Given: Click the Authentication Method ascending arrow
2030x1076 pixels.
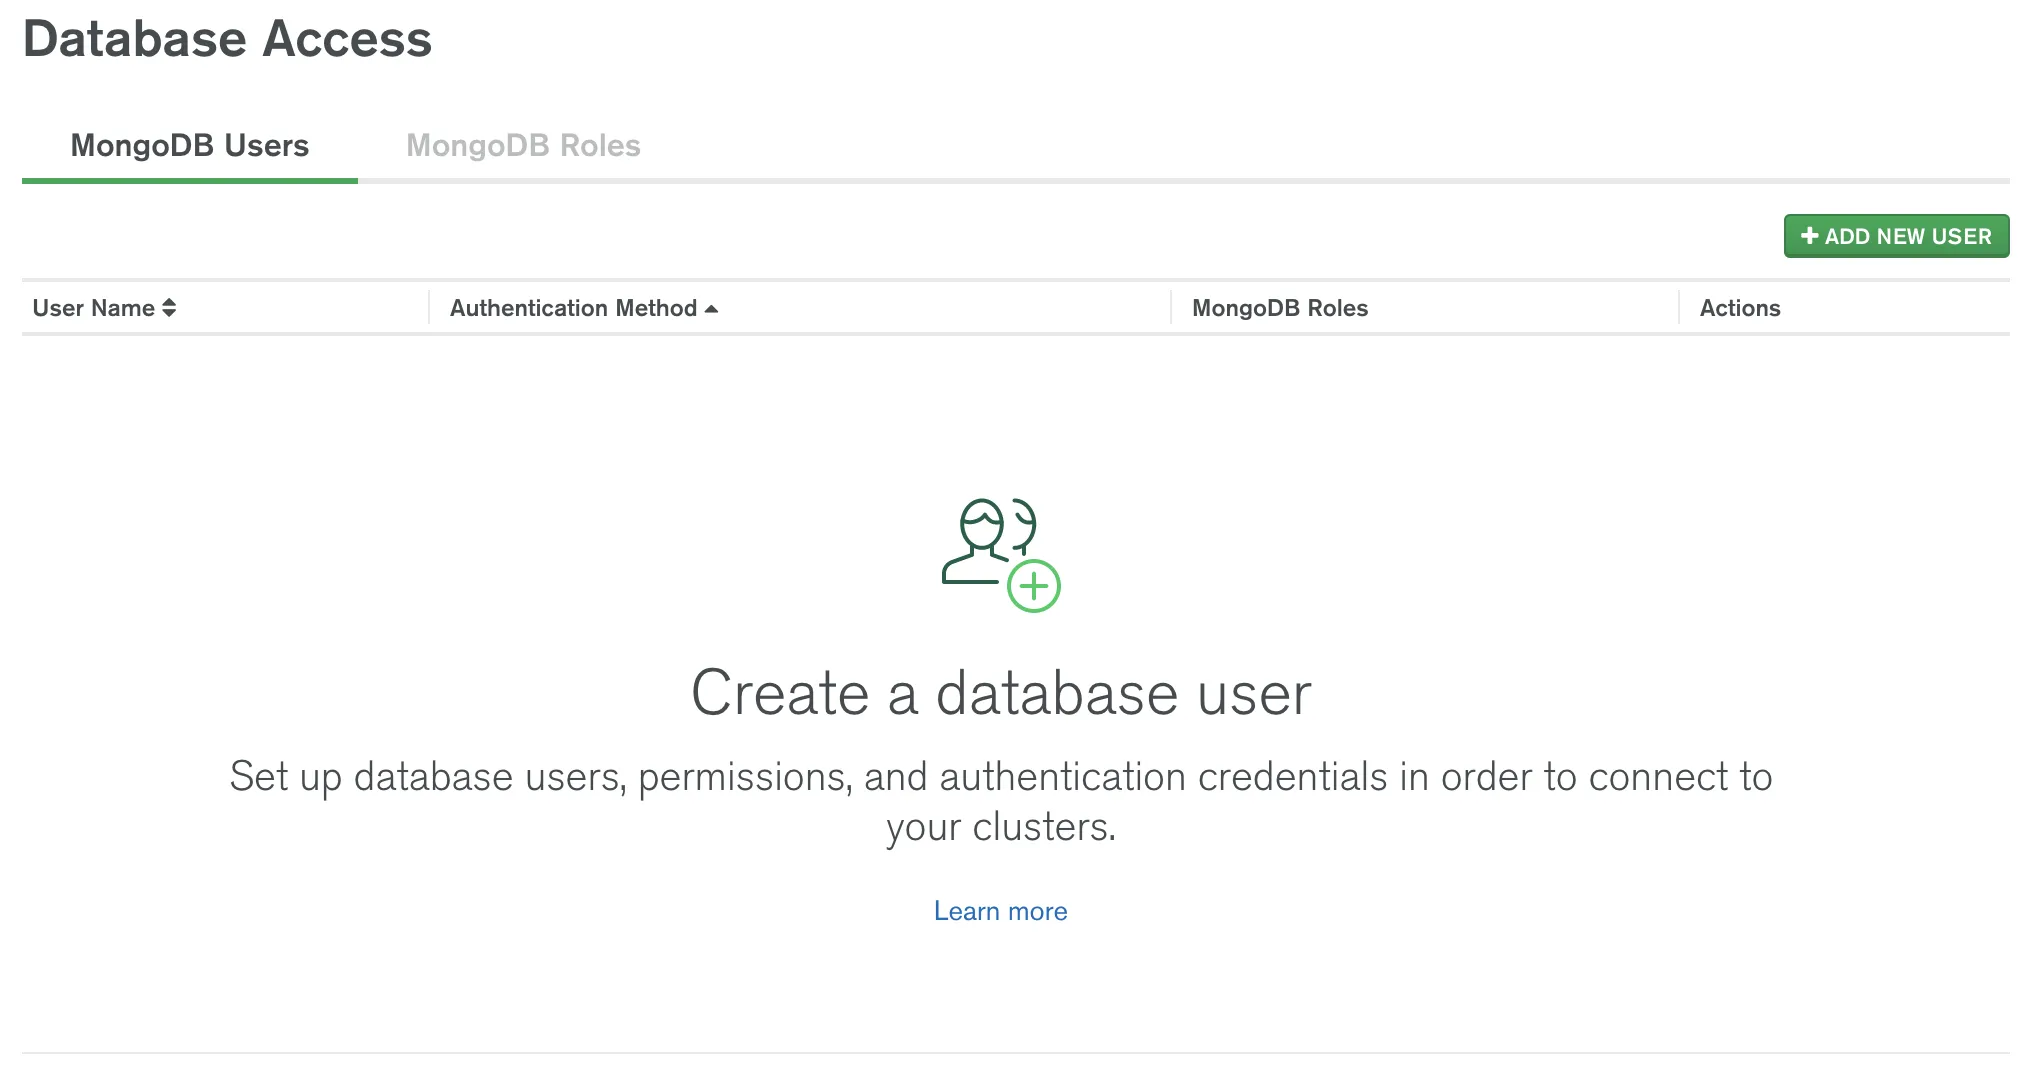Looking at the screenshot, I should 711,309.
